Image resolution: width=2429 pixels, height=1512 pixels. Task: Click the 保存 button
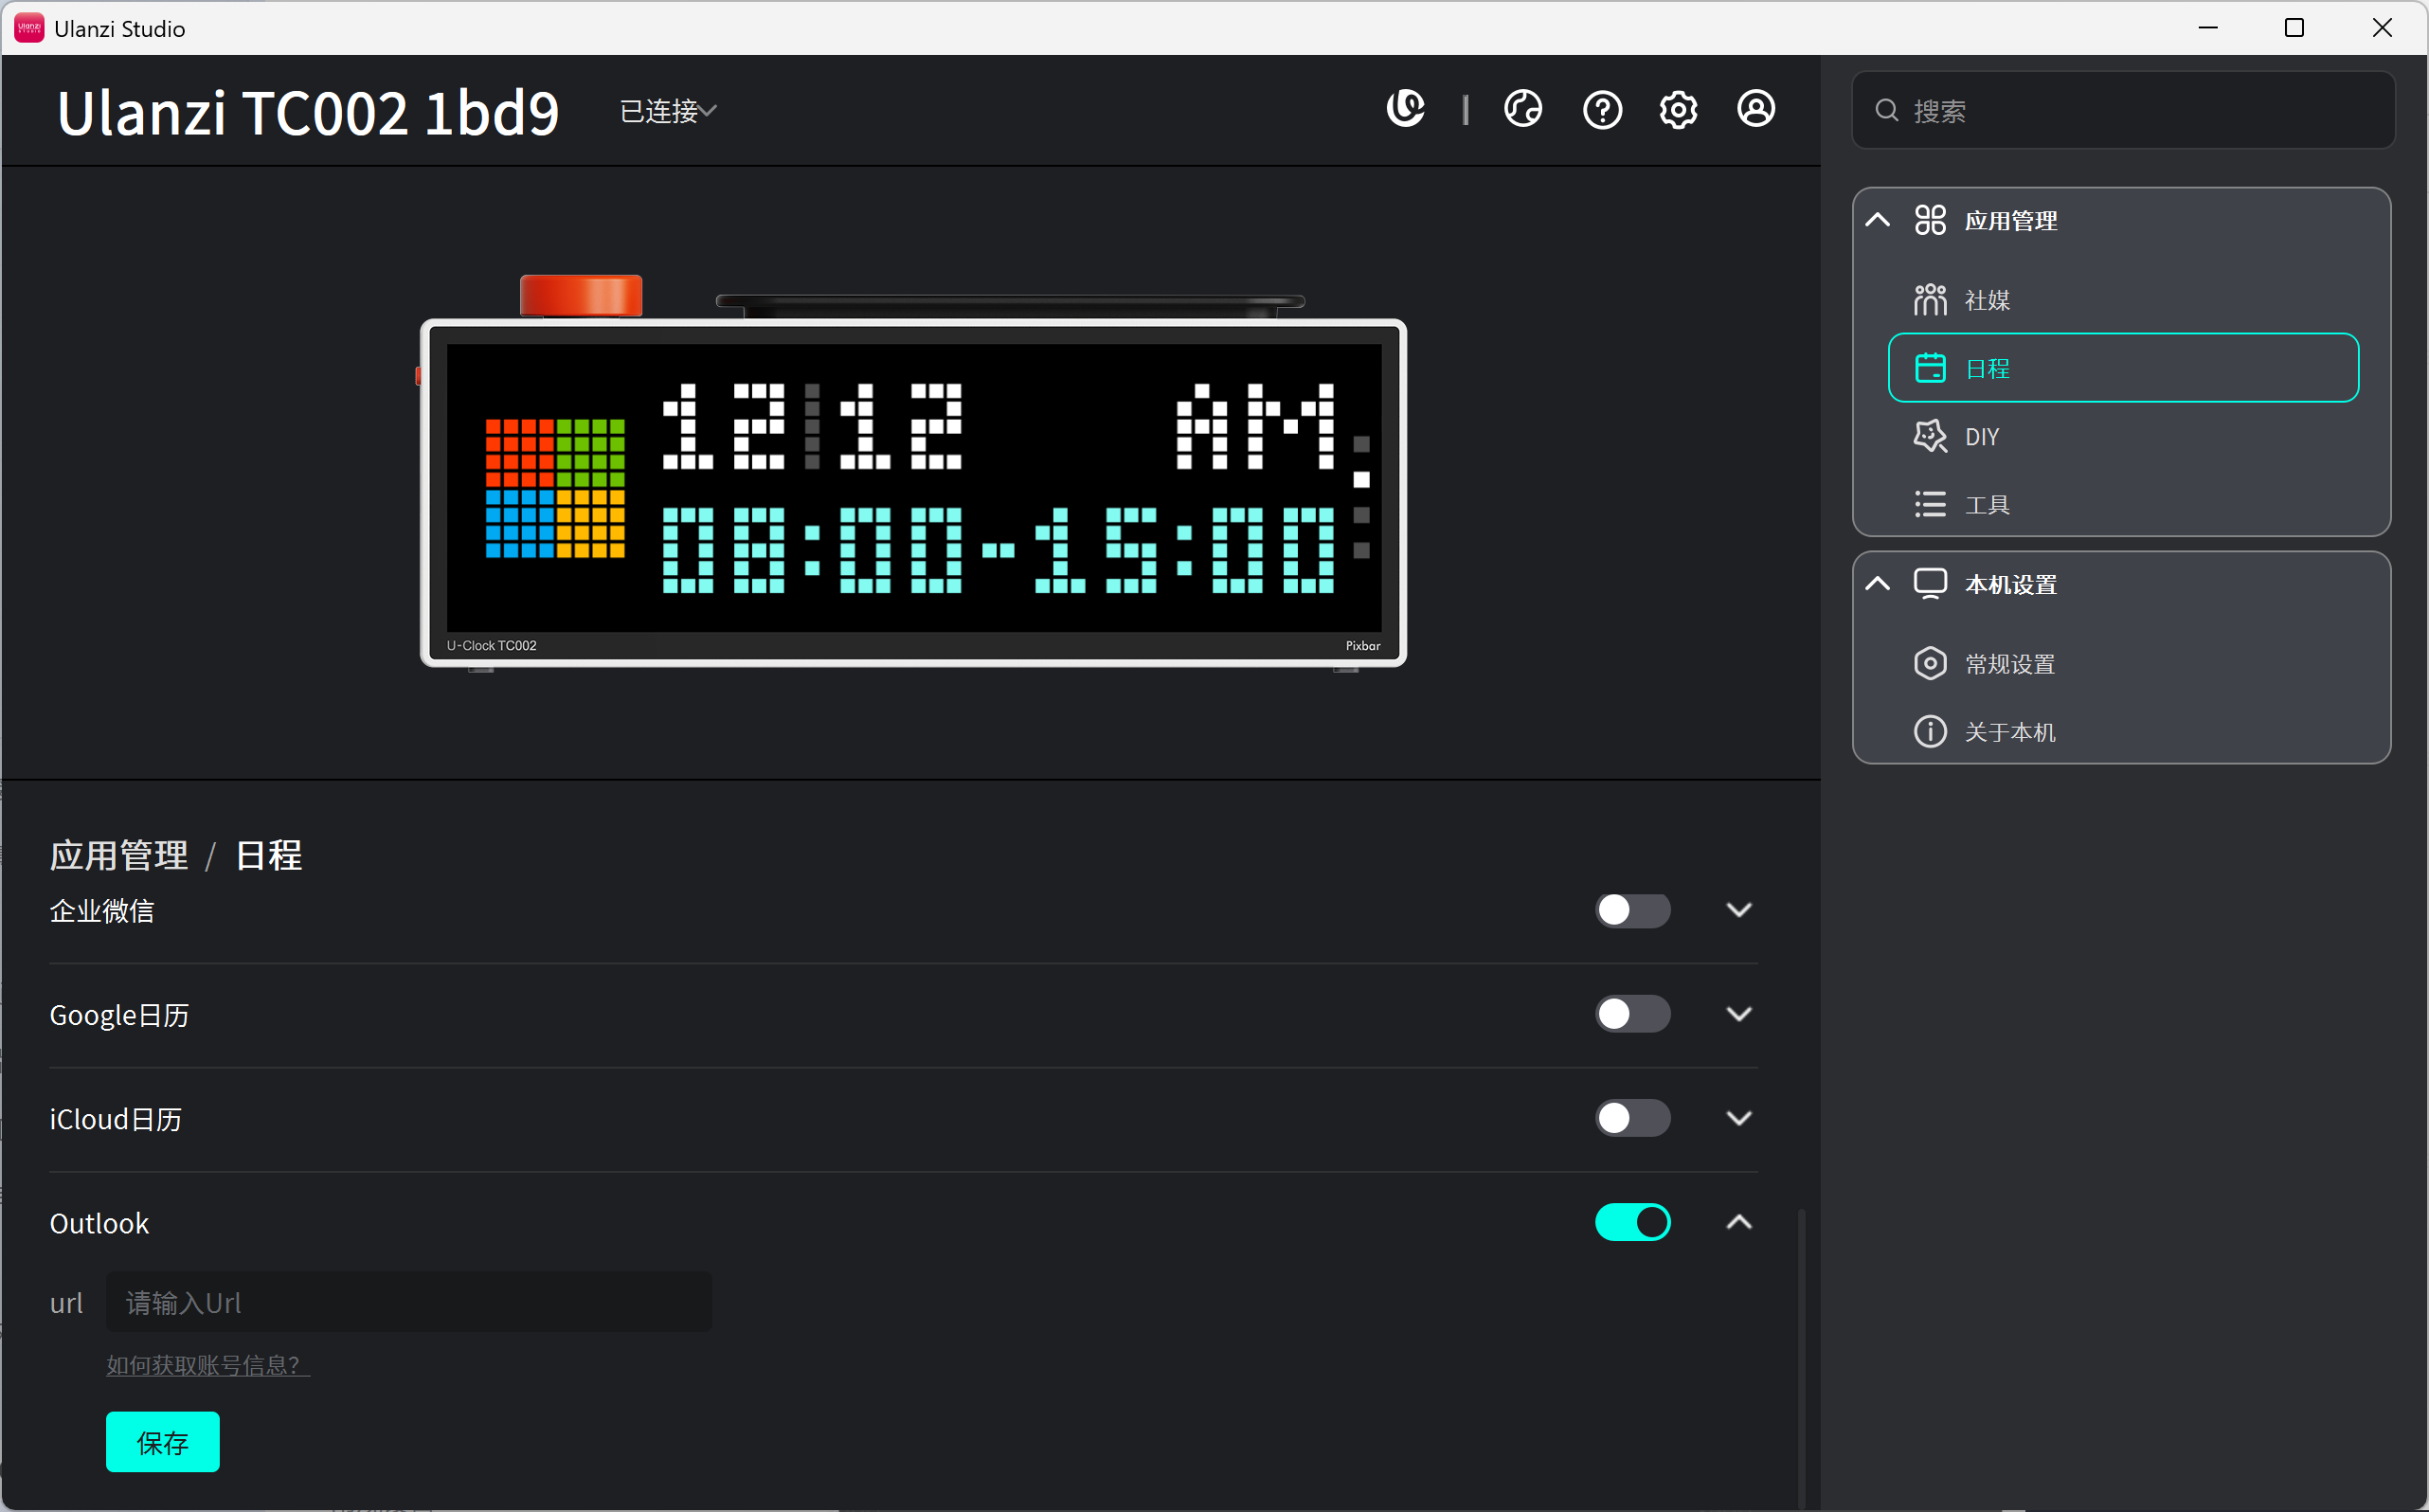(x=163, y=1442)
